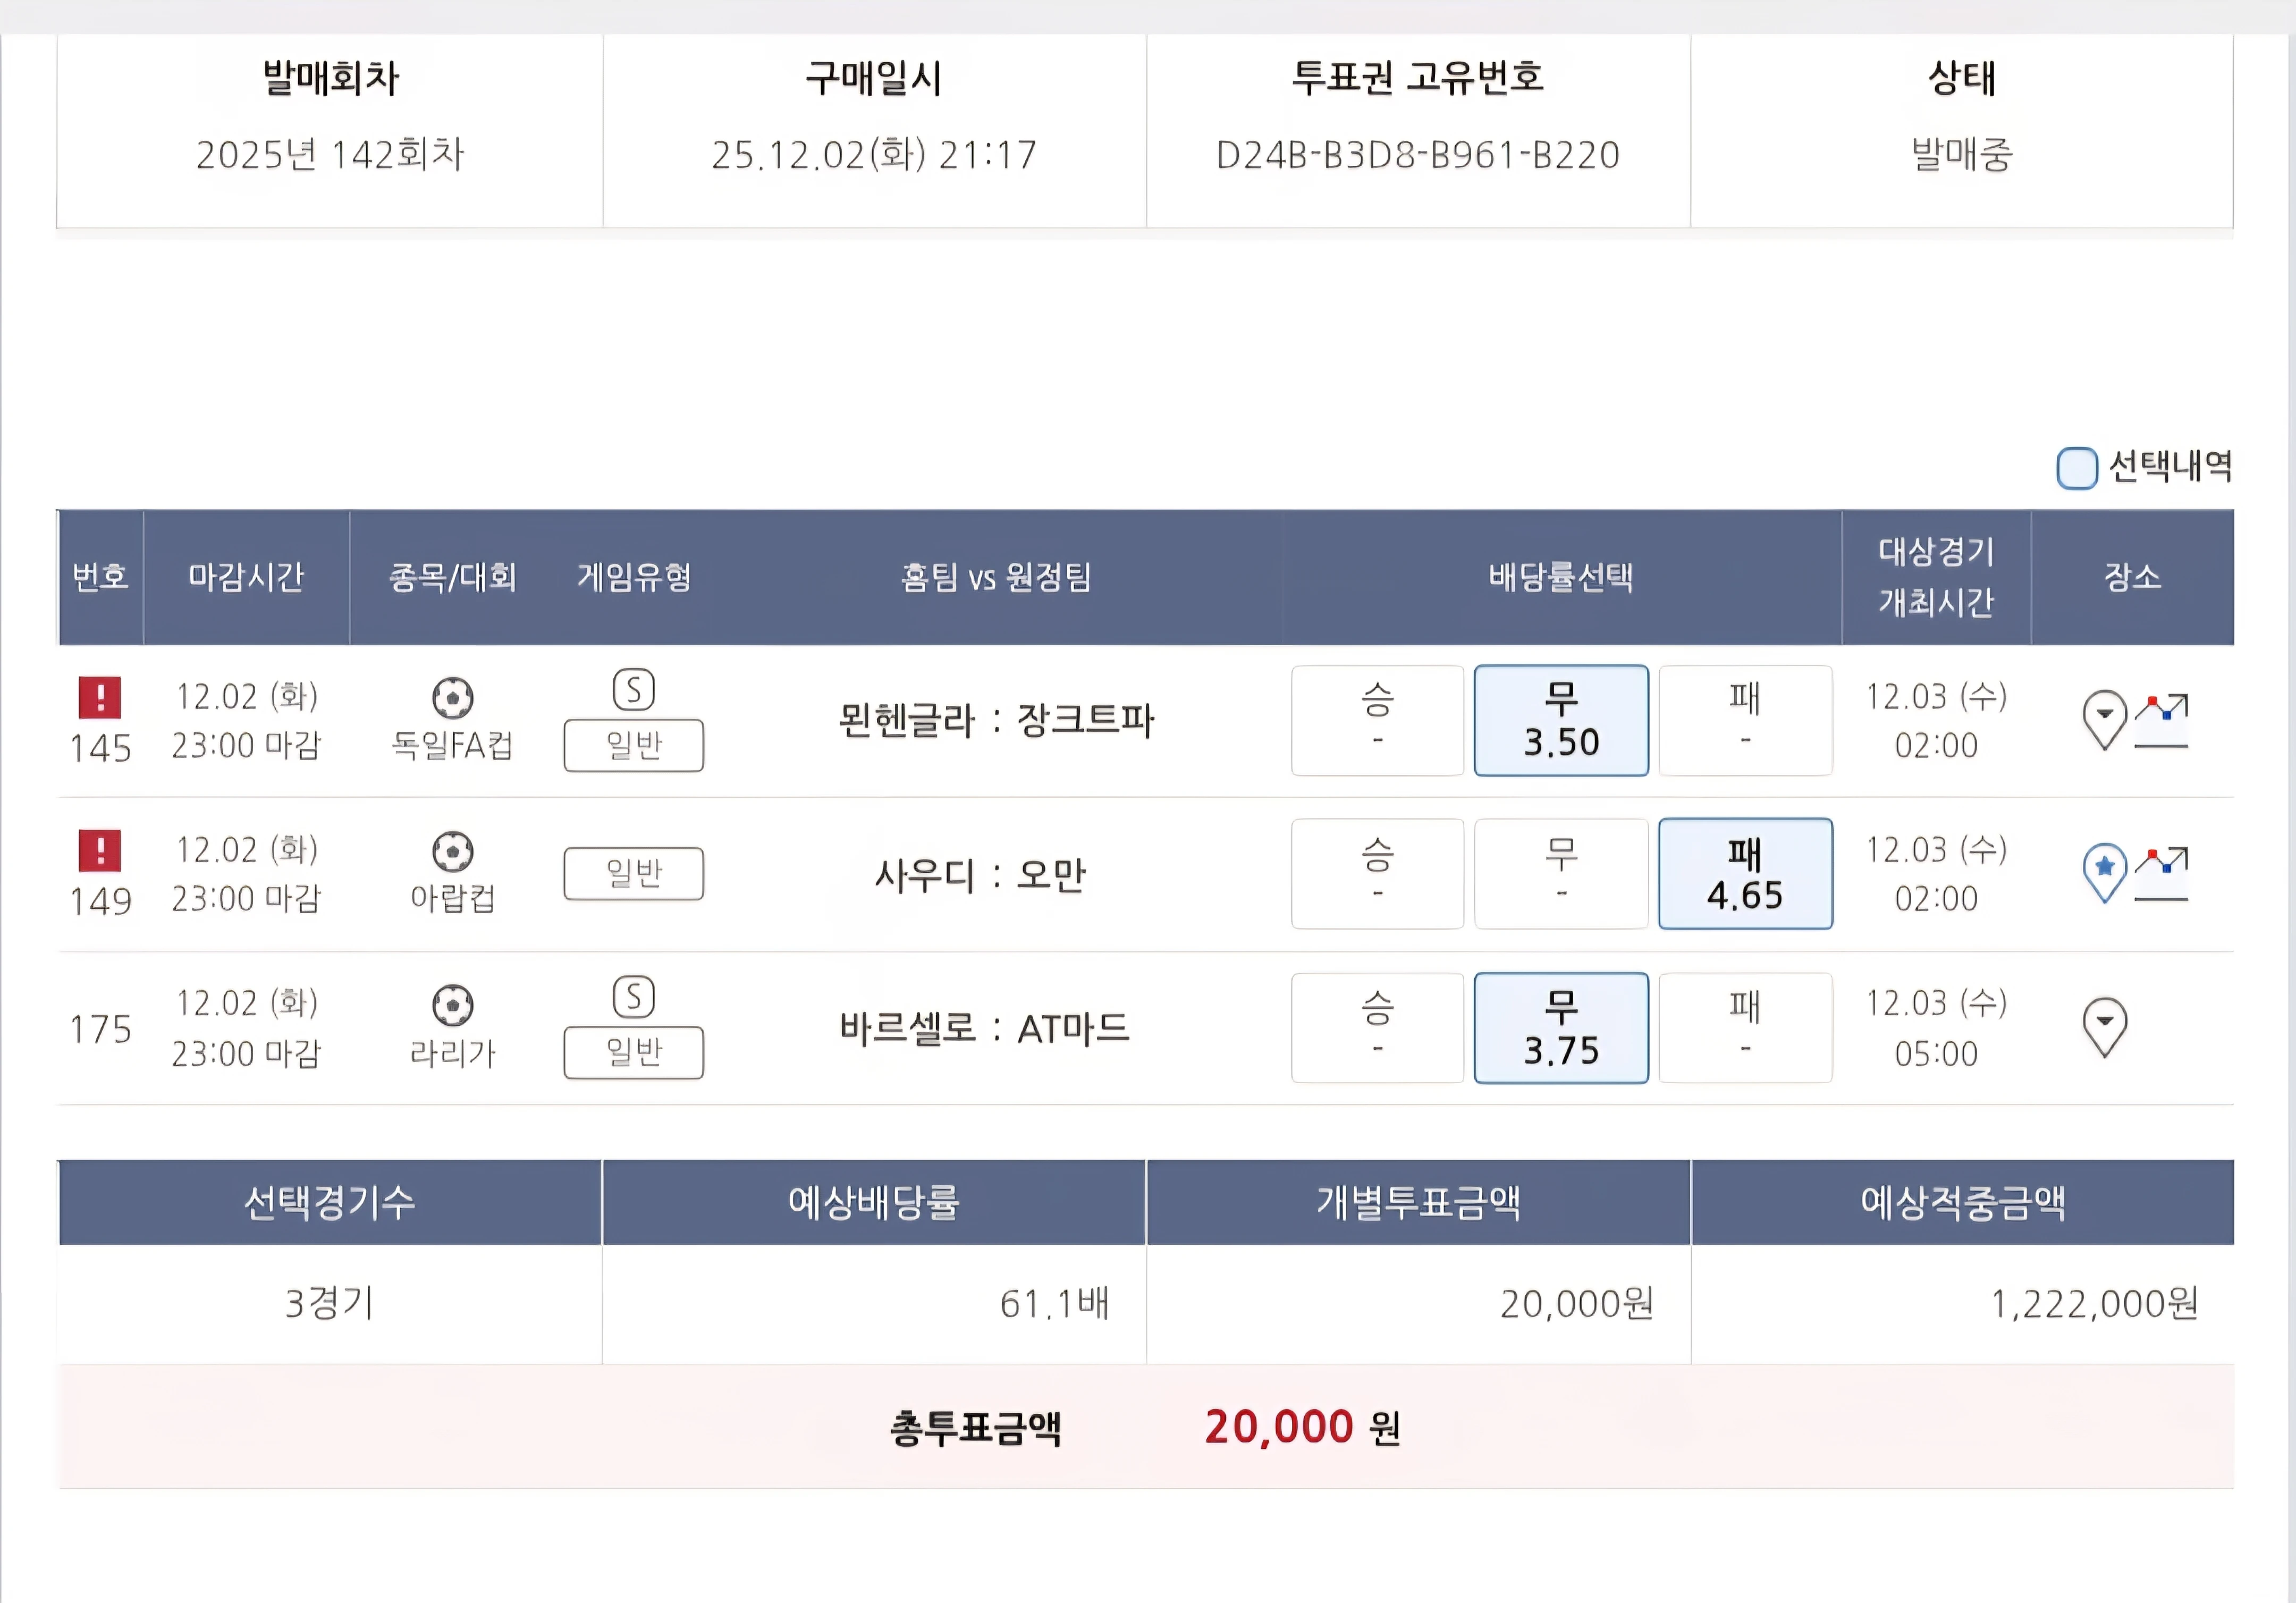Click S badge in 바르셀로 match row
The image size is (2296, 1603).
[x=633, y=997]
